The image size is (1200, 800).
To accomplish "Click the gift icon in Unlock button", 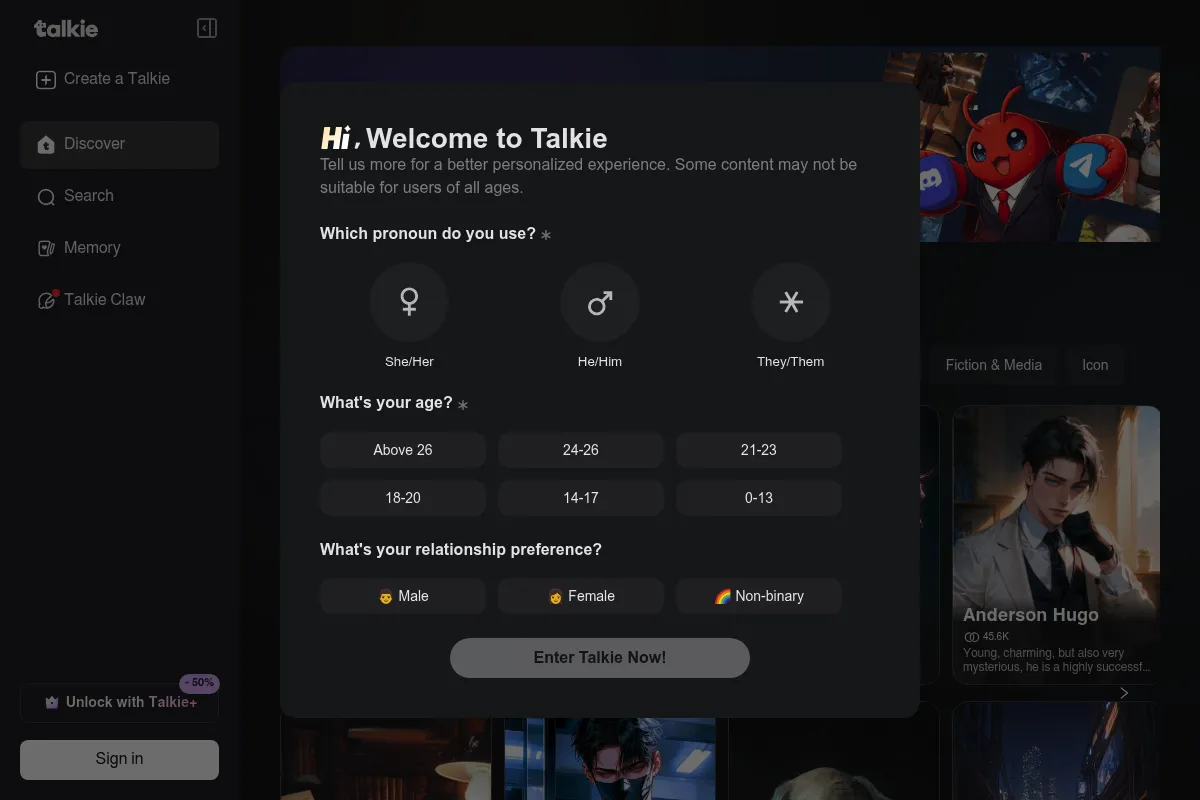I will pyautogui.click(x=52, y=703).
